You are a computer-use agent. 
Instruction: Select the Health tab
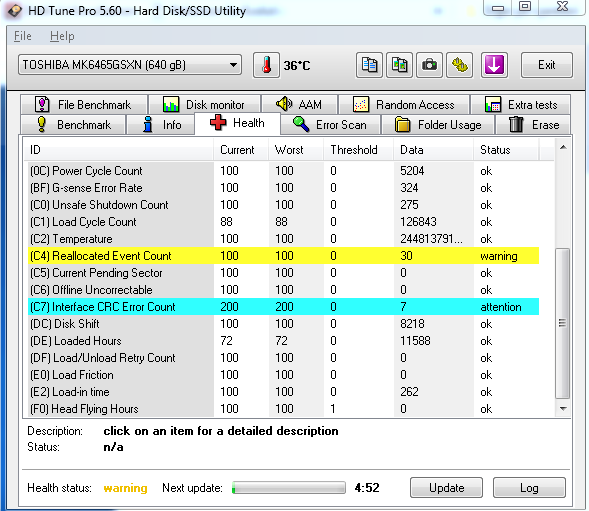click(237, 123)
